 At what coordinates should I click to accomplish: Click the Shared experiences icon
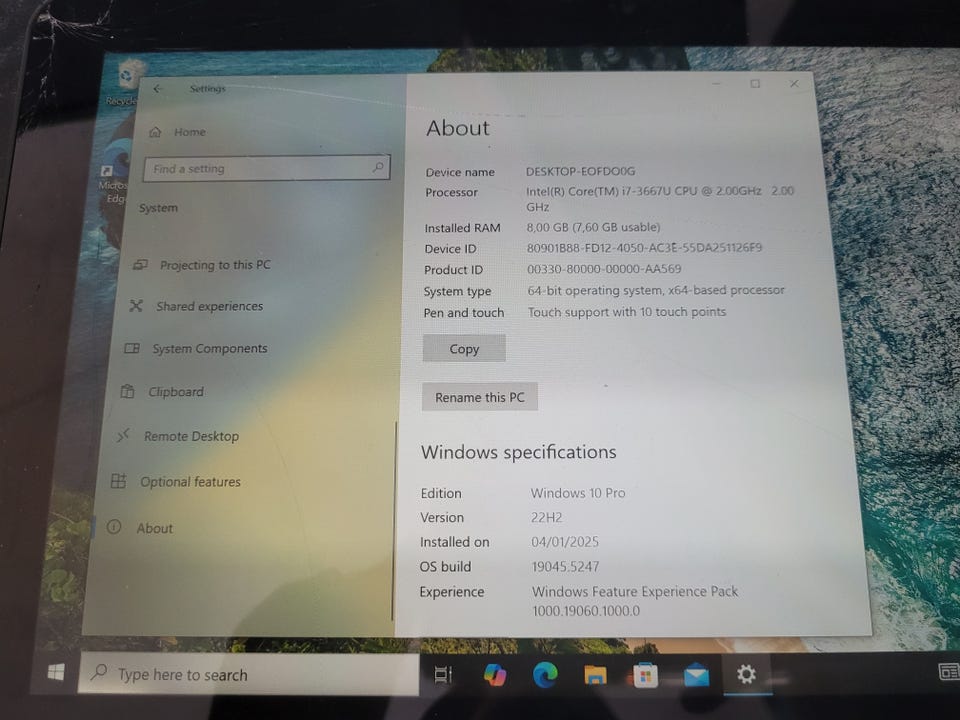tap(136, 306)
